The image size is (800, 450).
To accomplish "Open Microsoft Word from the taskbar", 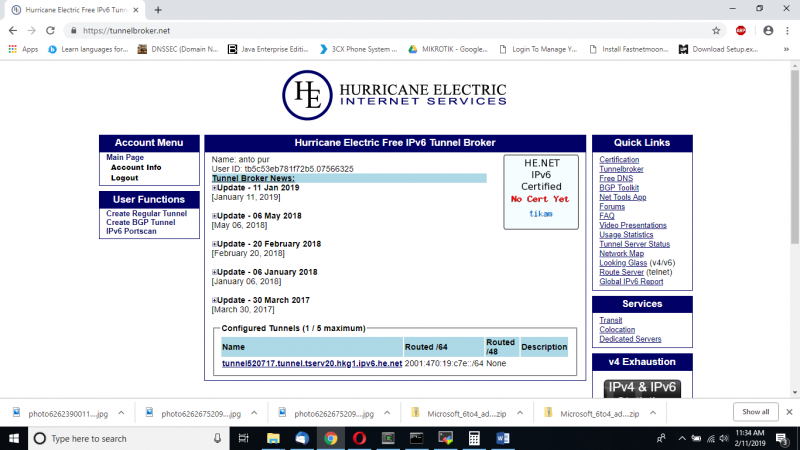I will tap(503, 438).
